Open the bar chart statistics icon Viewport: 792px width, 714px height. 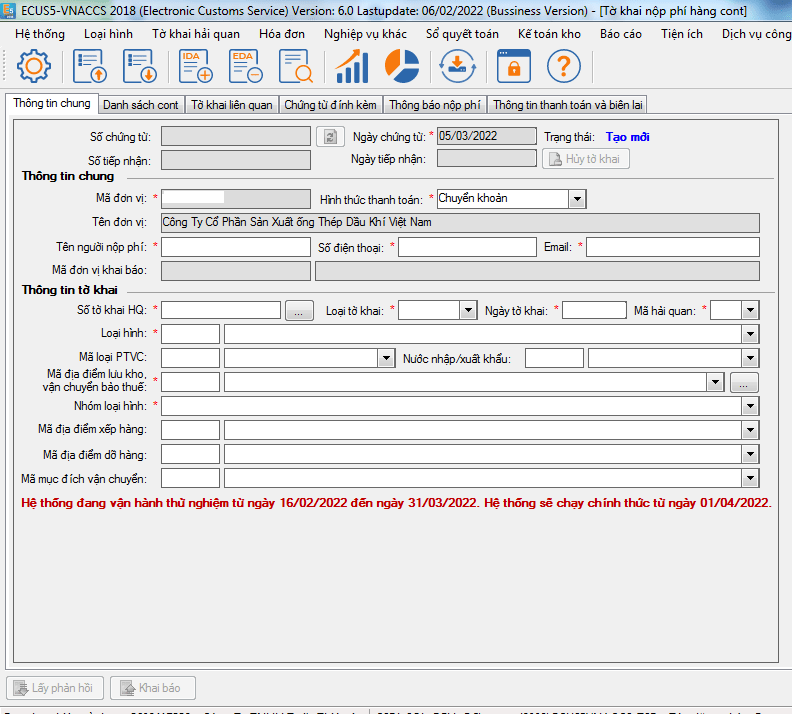tap(351, 68)
